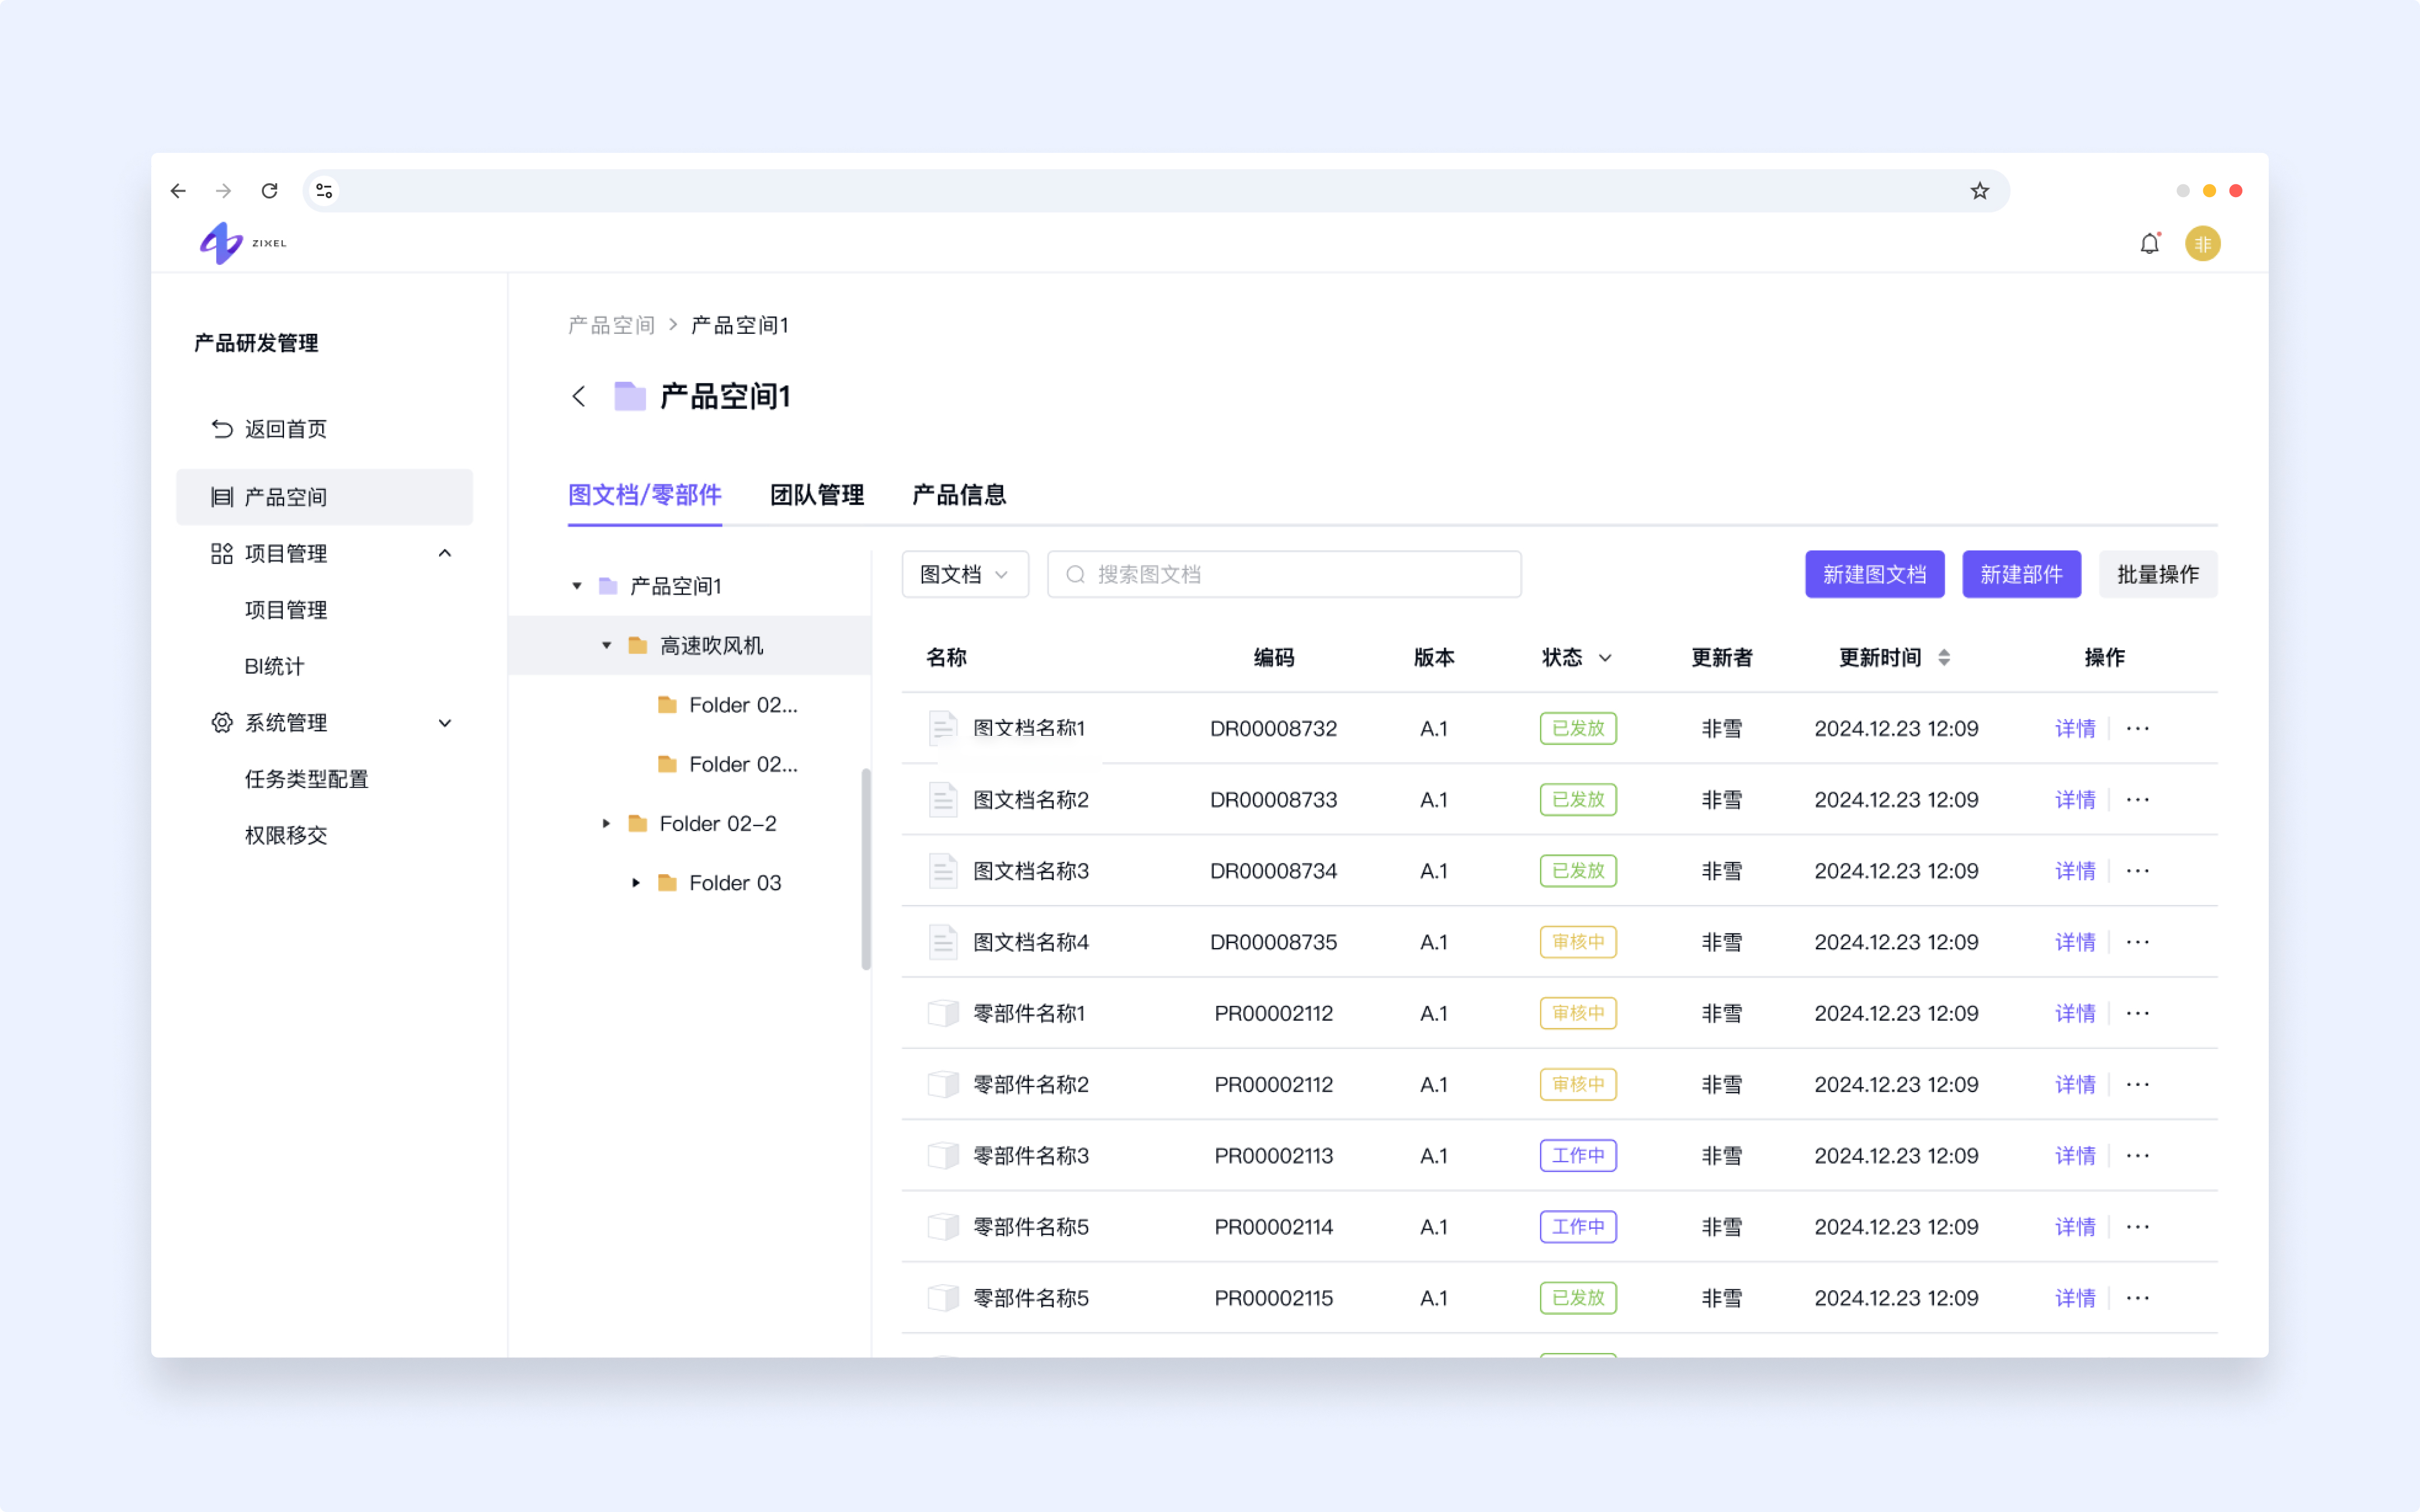Click the folder tree vertical scrollbar
Image resolution: width=2420 pixels, height=1512 pixels.
click(x=866, y=868)
